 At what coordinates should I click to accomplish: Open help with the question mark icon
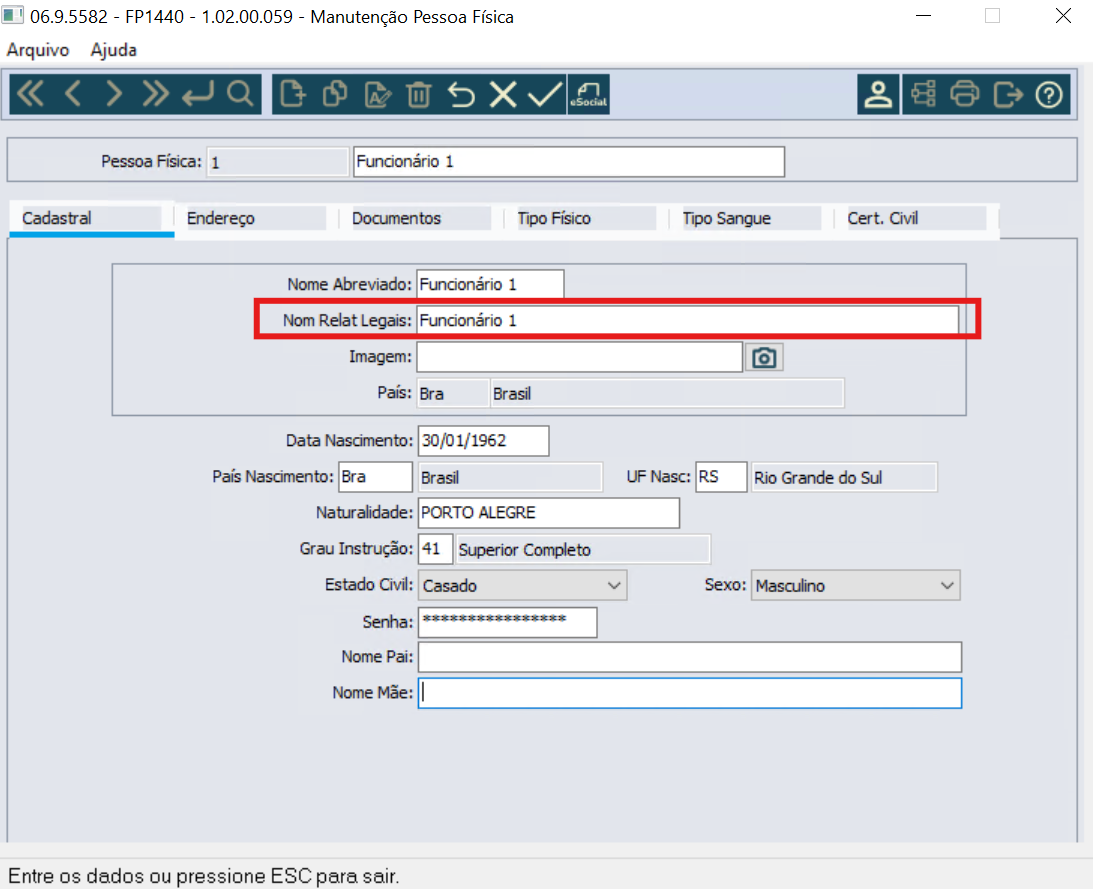point(1049,93)
